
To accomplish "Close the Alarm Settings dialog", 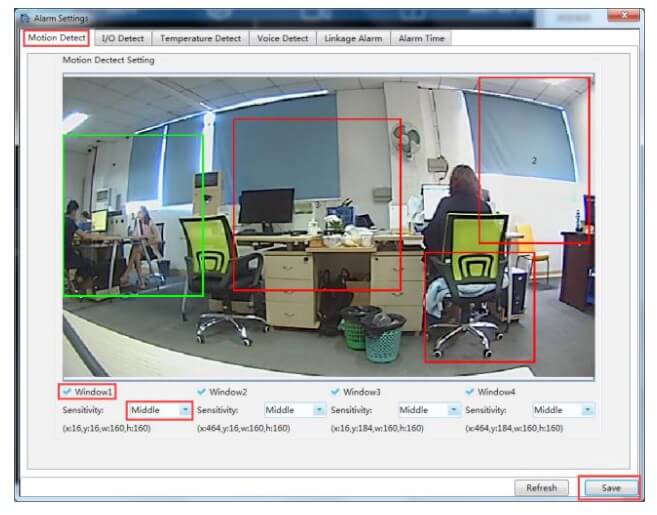I will click(623, 16).
